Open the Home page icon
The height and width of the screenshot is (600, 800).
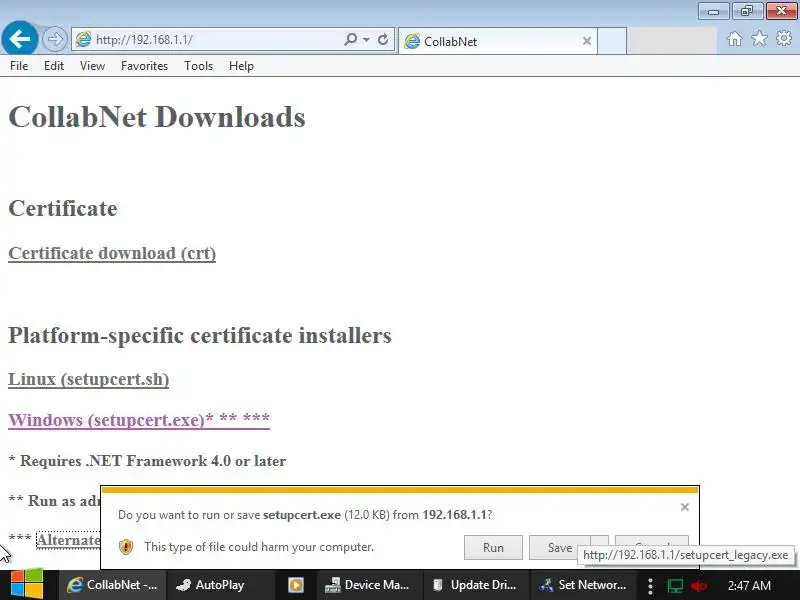click(x=735, y=39)
